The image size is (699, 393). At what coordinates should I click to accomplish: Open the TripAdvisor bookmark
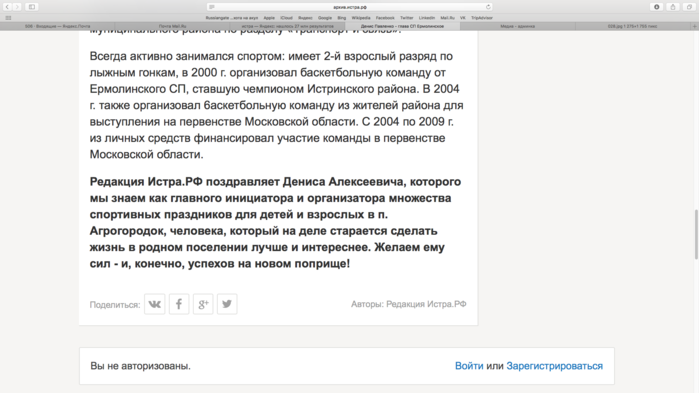click(x=481, y=18)
